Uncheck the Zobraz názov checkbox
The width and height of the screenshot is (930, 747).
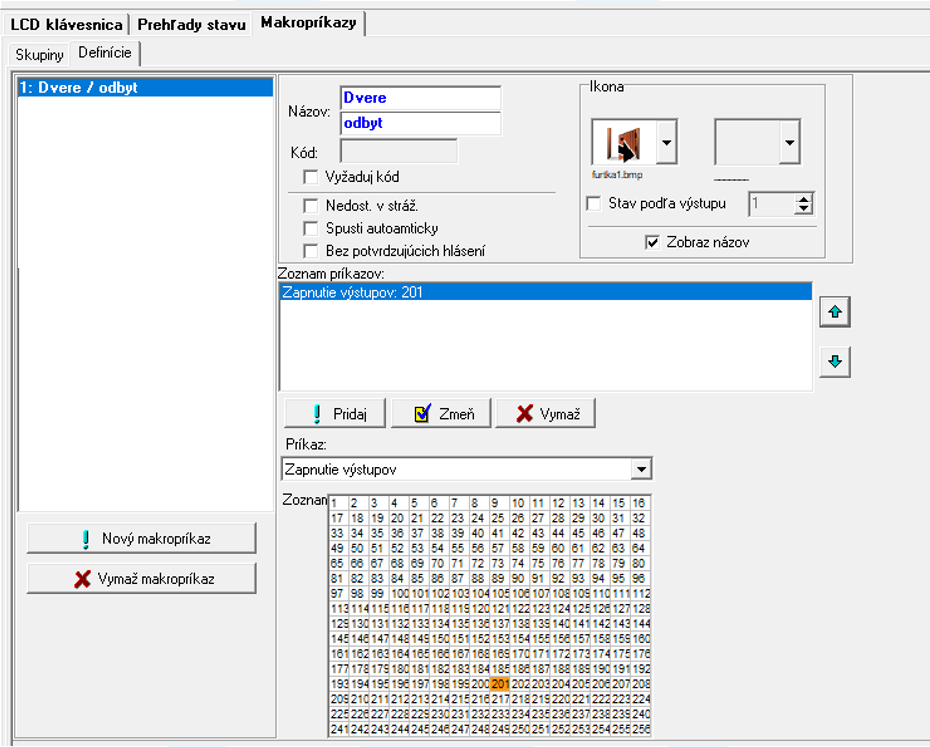tap(653, 242)
